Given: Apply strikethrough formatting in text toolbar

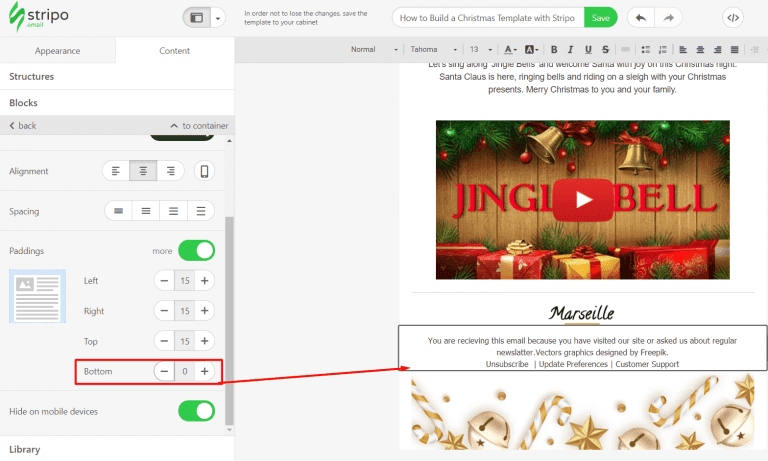Looking at the screenshot, I should tap(604, 49).
